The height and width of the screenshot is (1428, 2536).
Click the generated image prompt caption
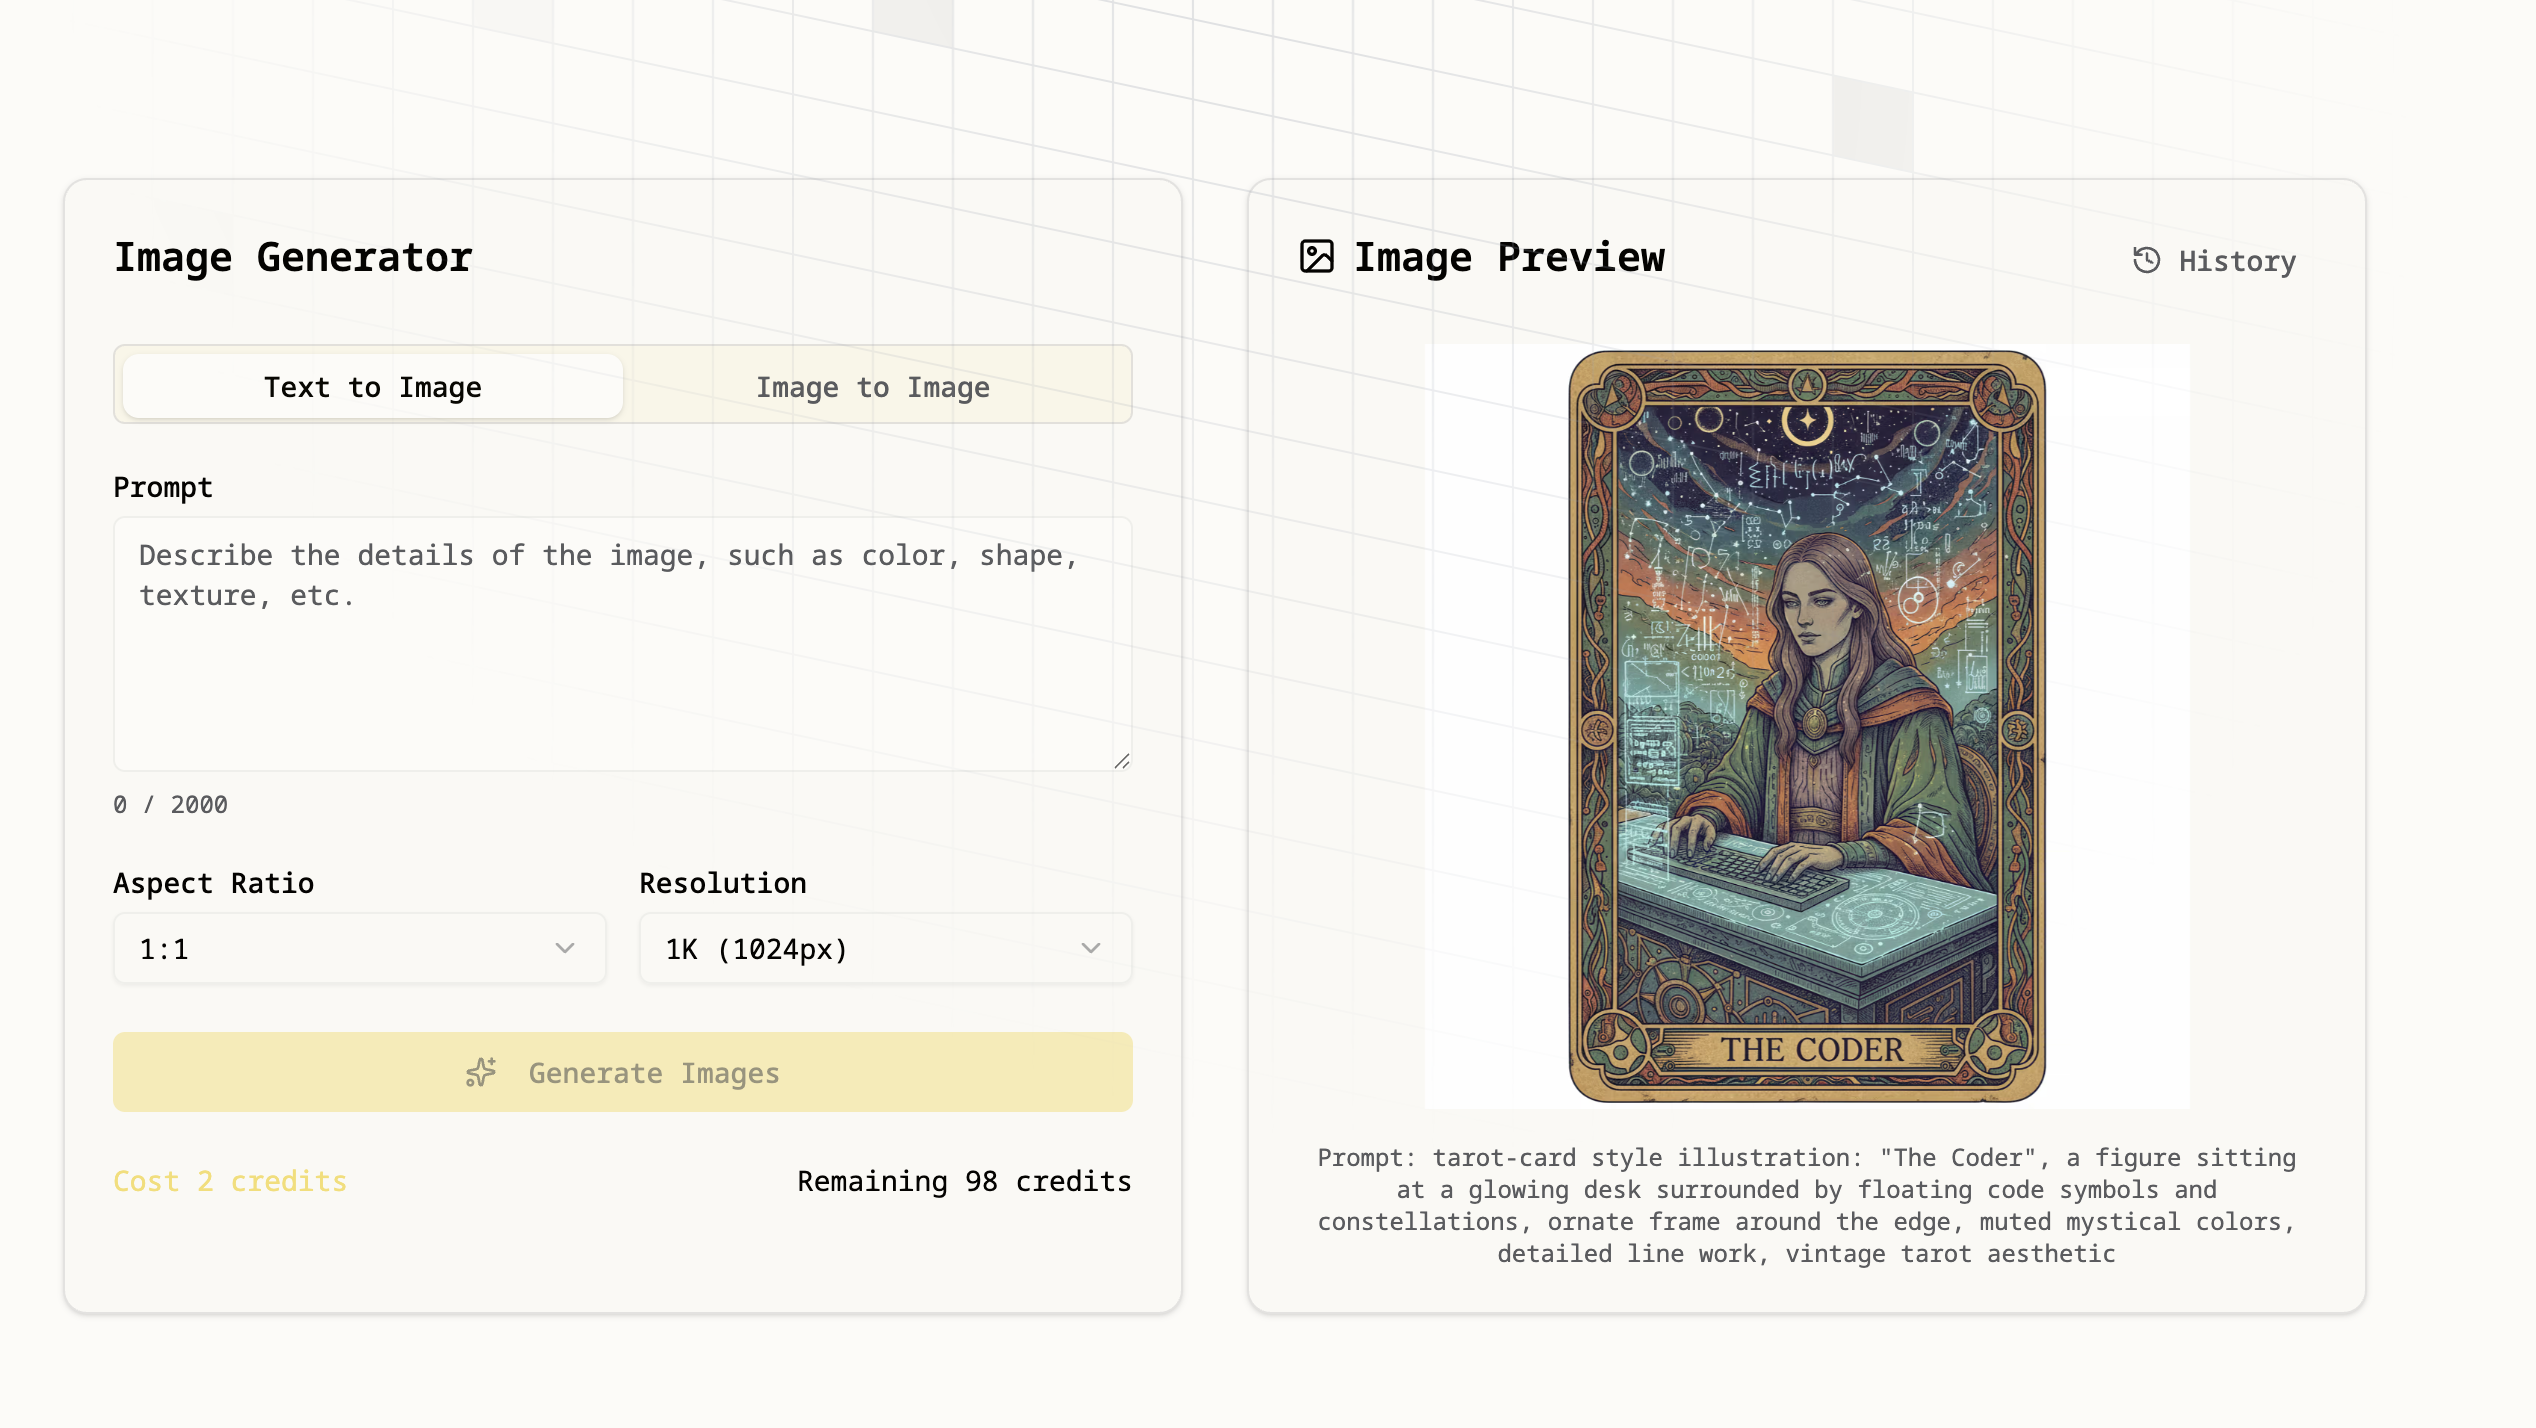1806,1205
